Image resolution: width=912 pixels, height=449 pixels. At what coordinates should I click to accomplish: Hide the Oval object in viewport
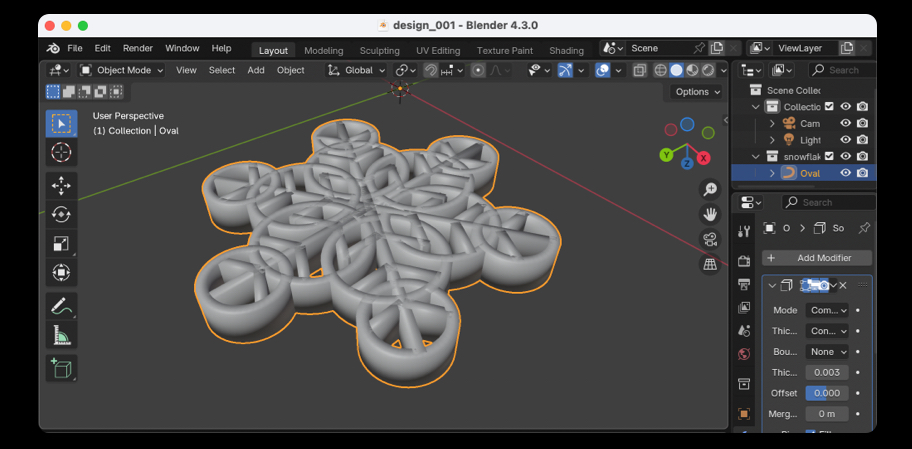[x=845, y=173]
